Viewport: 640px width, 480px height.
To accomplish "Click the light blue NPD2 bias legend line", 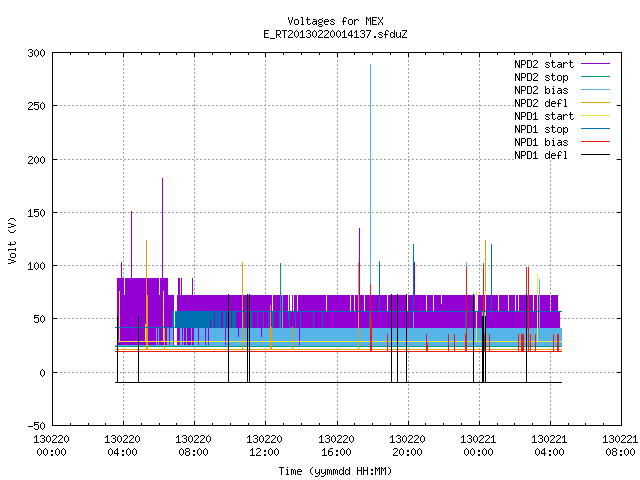I will point(596,90).
